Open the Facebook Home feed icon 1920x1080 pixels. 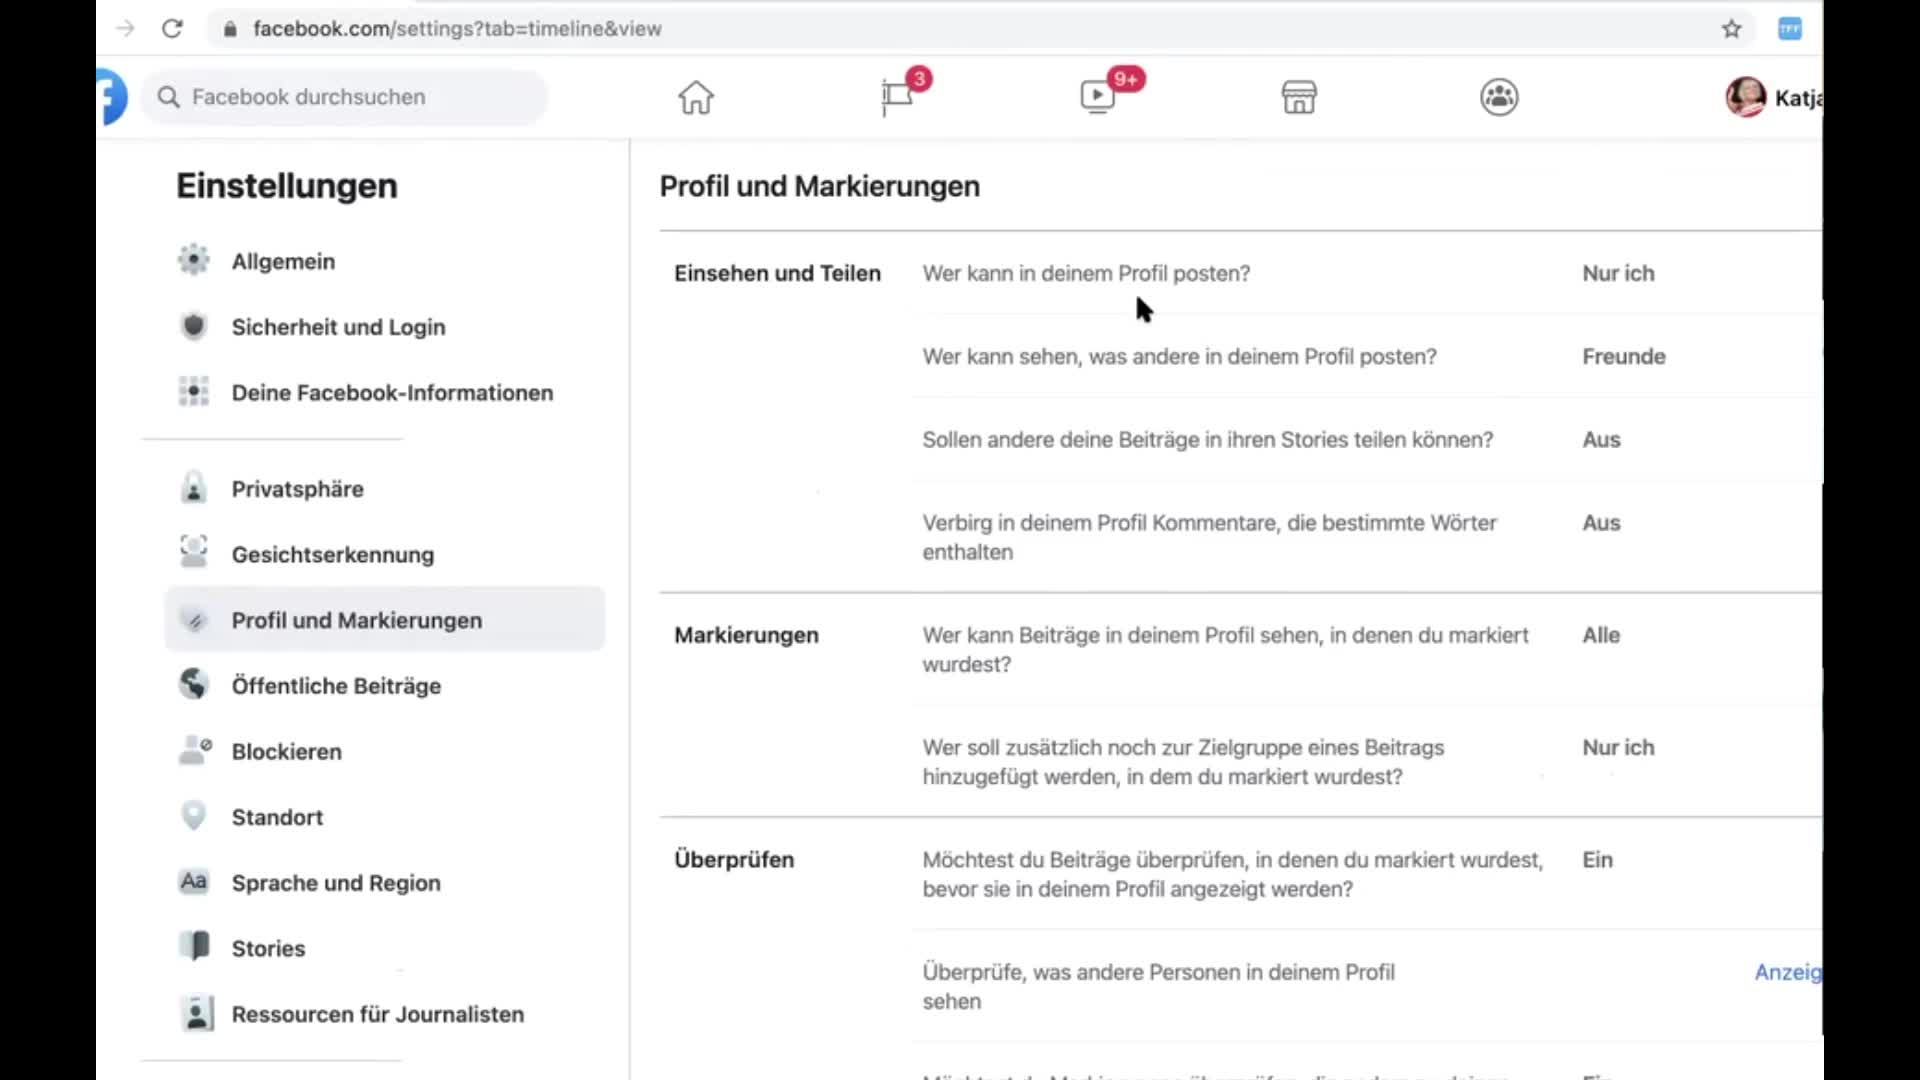[696, 98]
